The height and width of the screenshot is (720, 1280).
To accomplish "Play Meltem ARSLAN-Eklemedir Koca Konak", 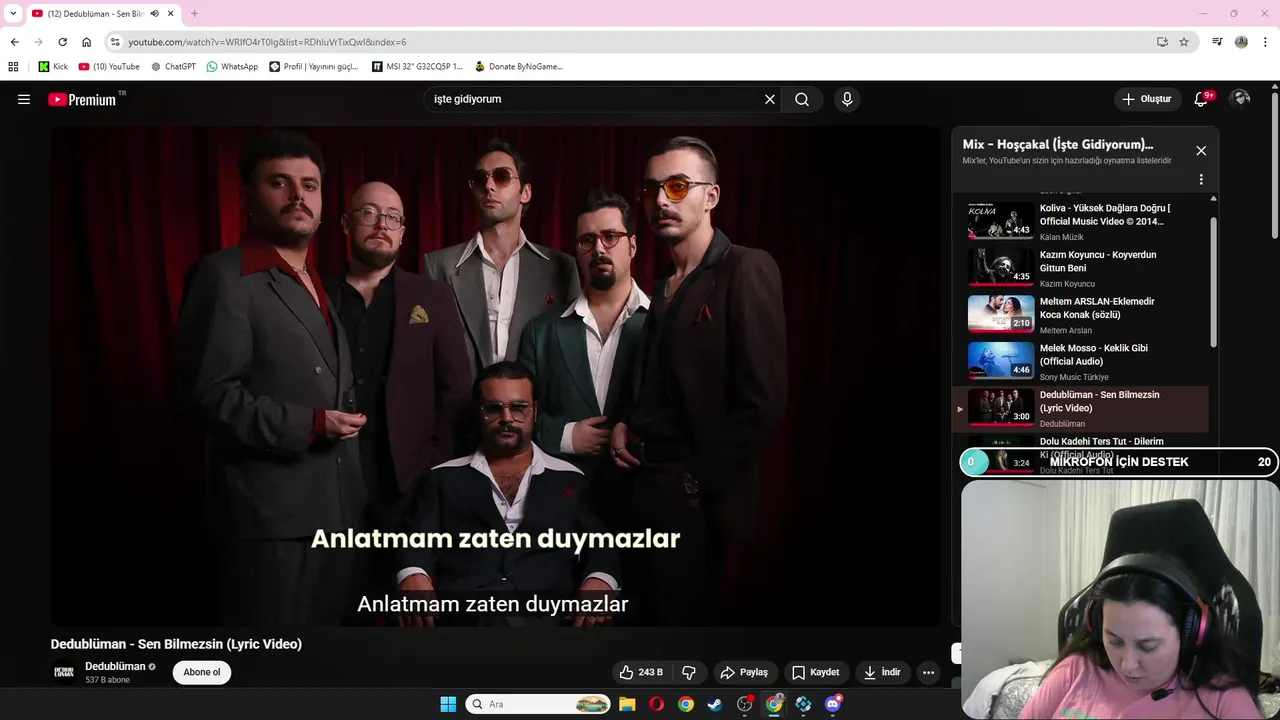I will click(x=1080, y=314).
